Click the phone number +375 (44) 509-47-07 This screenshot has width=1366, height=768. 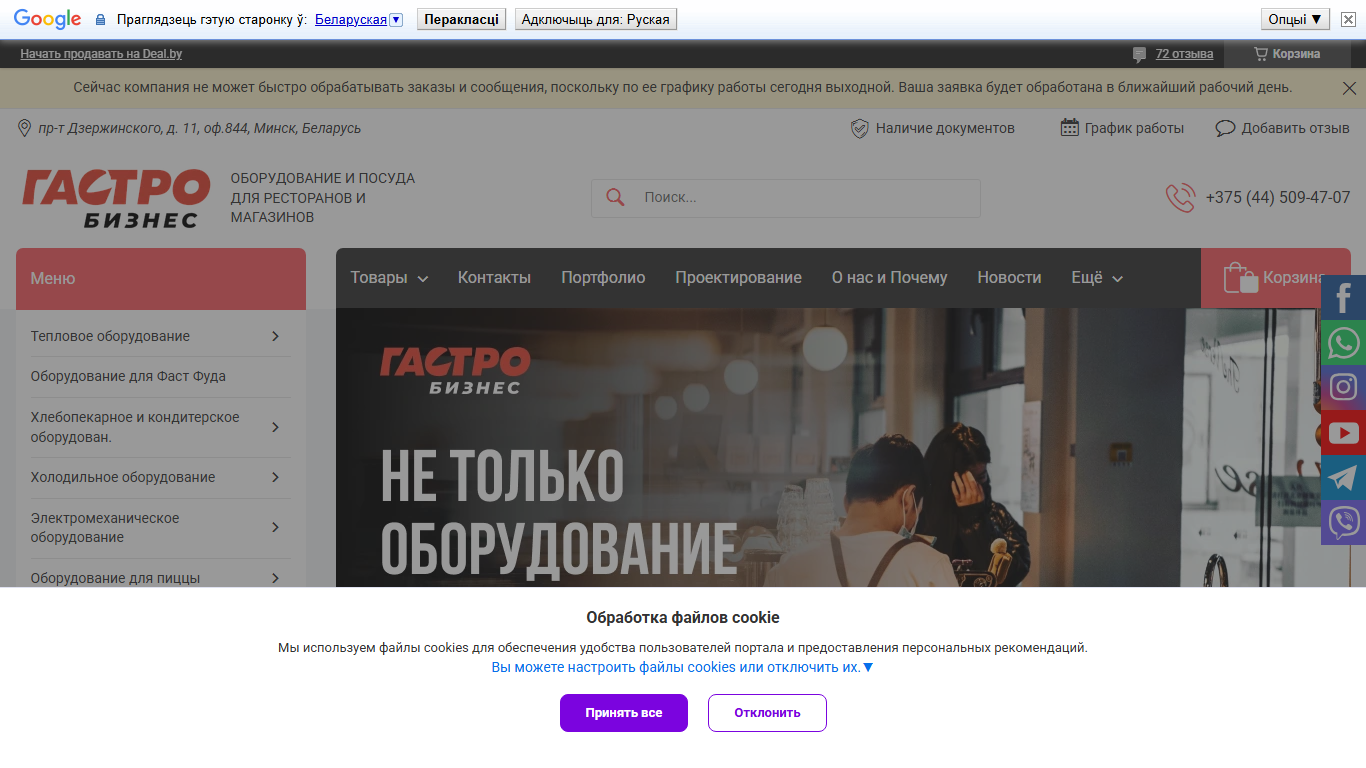coord(1278,197)
